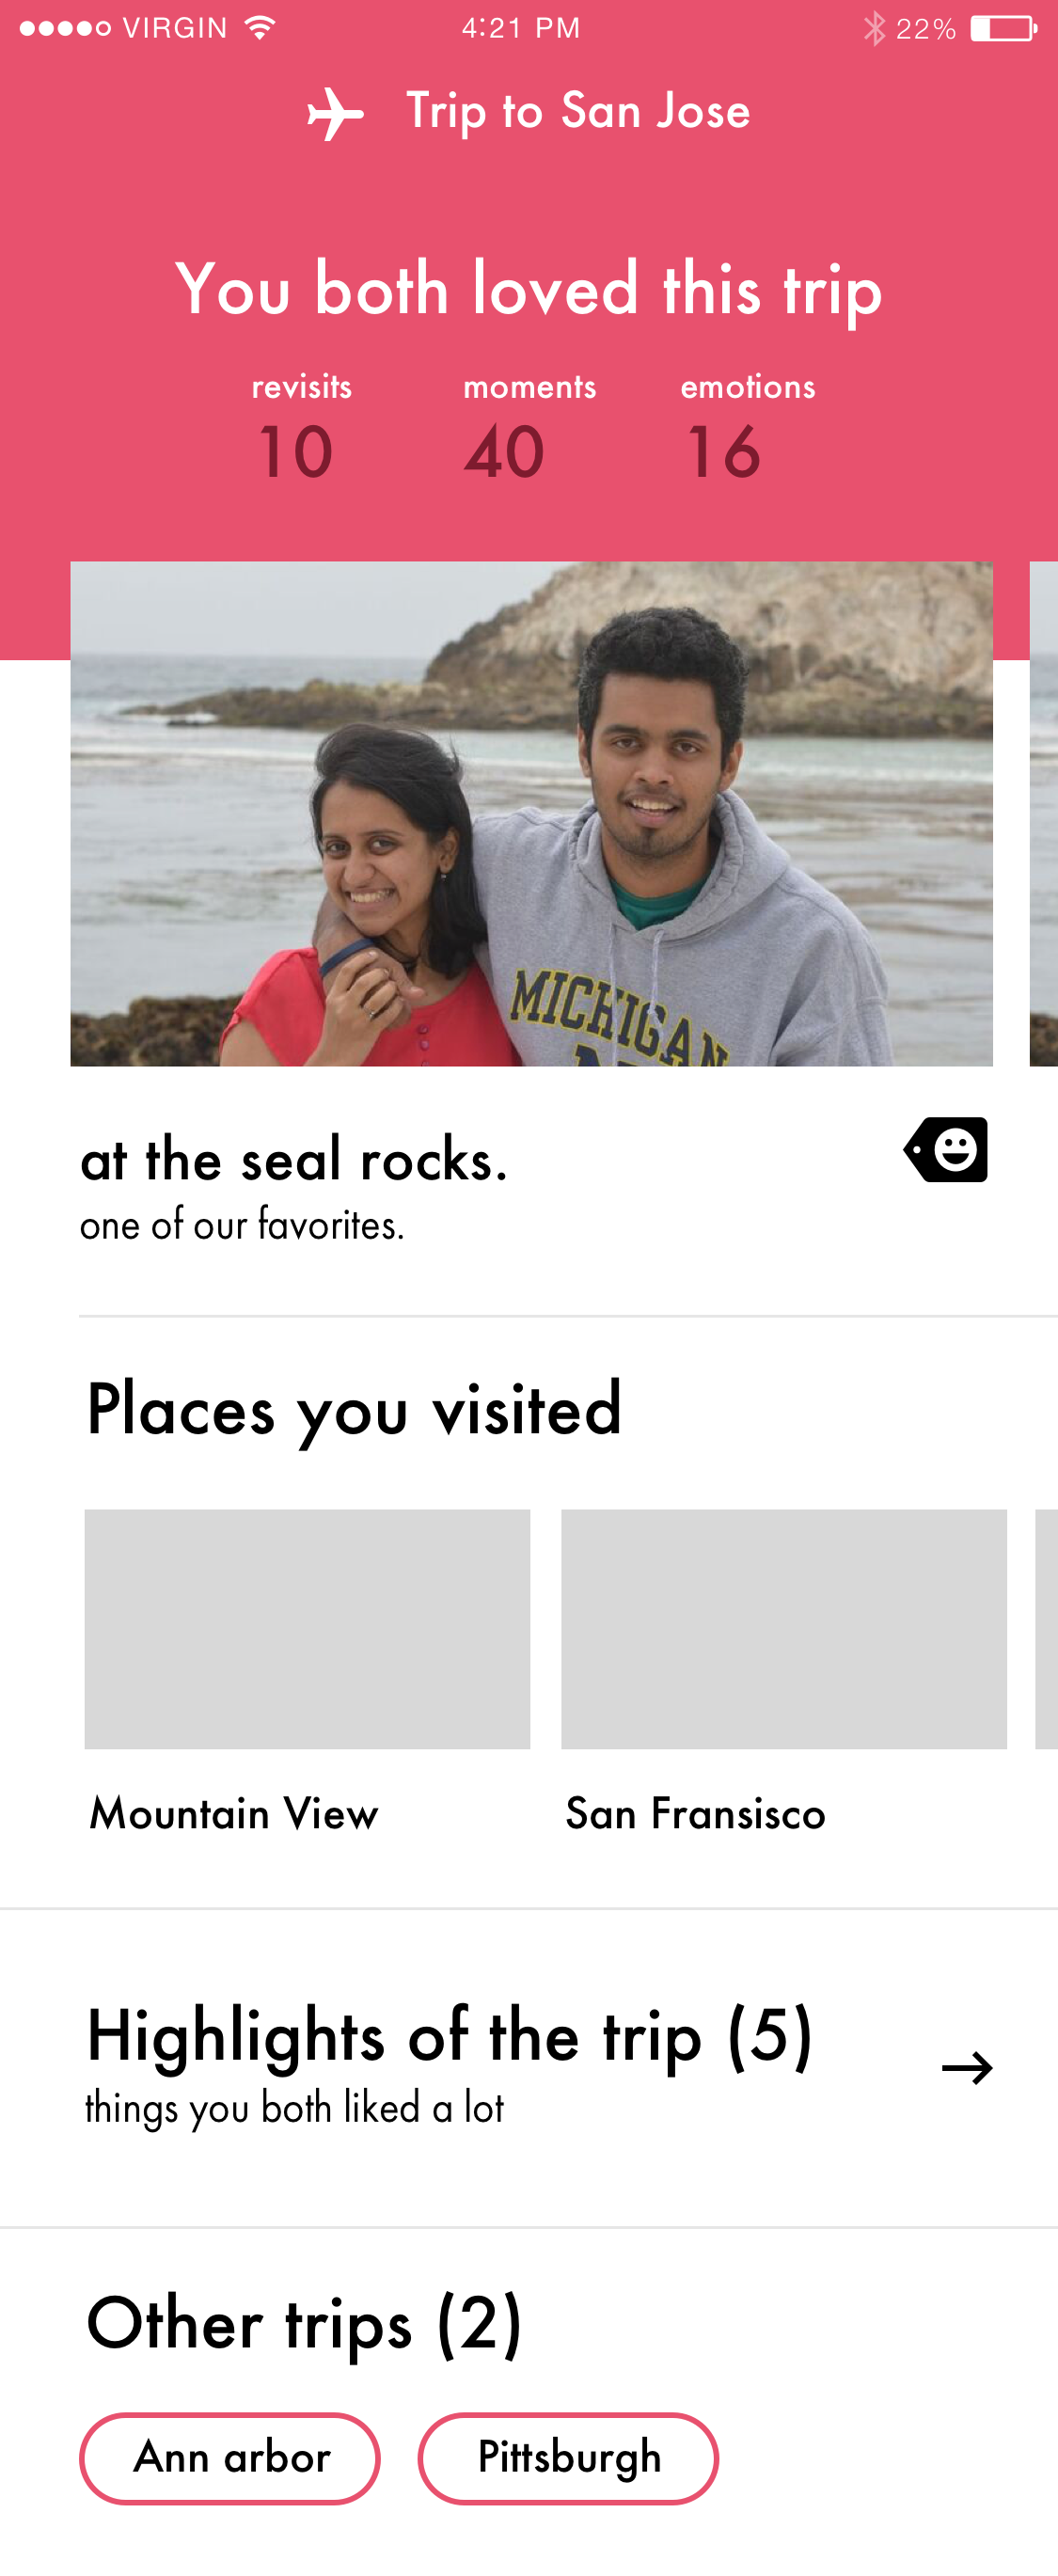Select the San Fransisco place thumbnail
The width and height of the screenshot is (1058, 2576).
click(x=783, y=1628)
